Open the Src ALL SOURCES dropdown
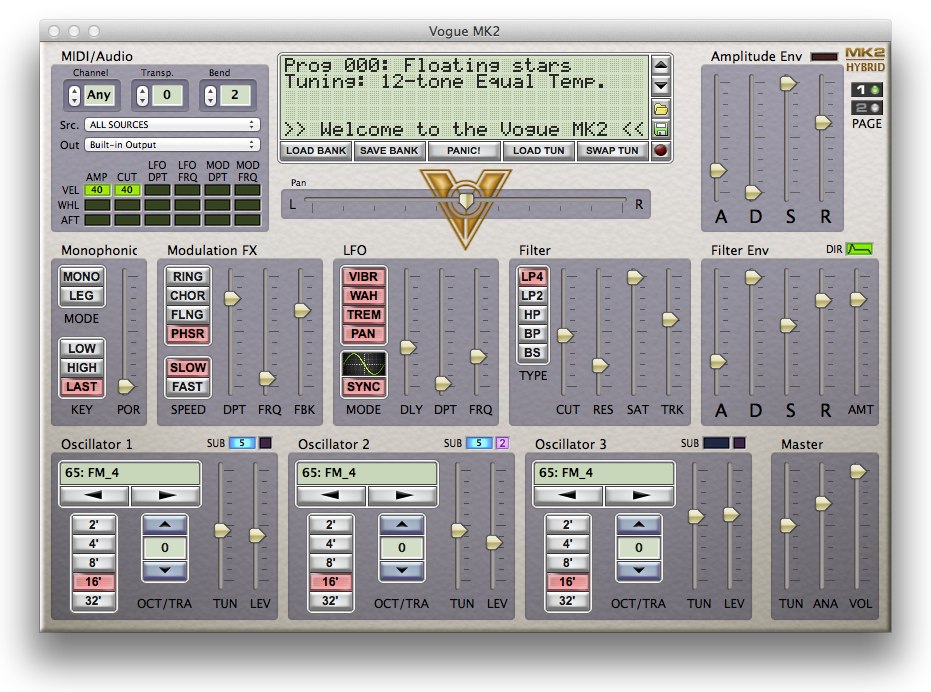The height and width of the screenshot is (692, 931). pyautogui.click(x=172, y=125)
